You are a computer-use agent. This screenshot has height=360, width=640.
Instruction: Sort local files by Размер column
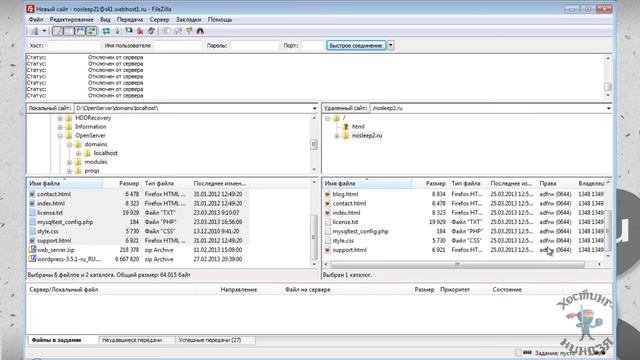[129, 184]
